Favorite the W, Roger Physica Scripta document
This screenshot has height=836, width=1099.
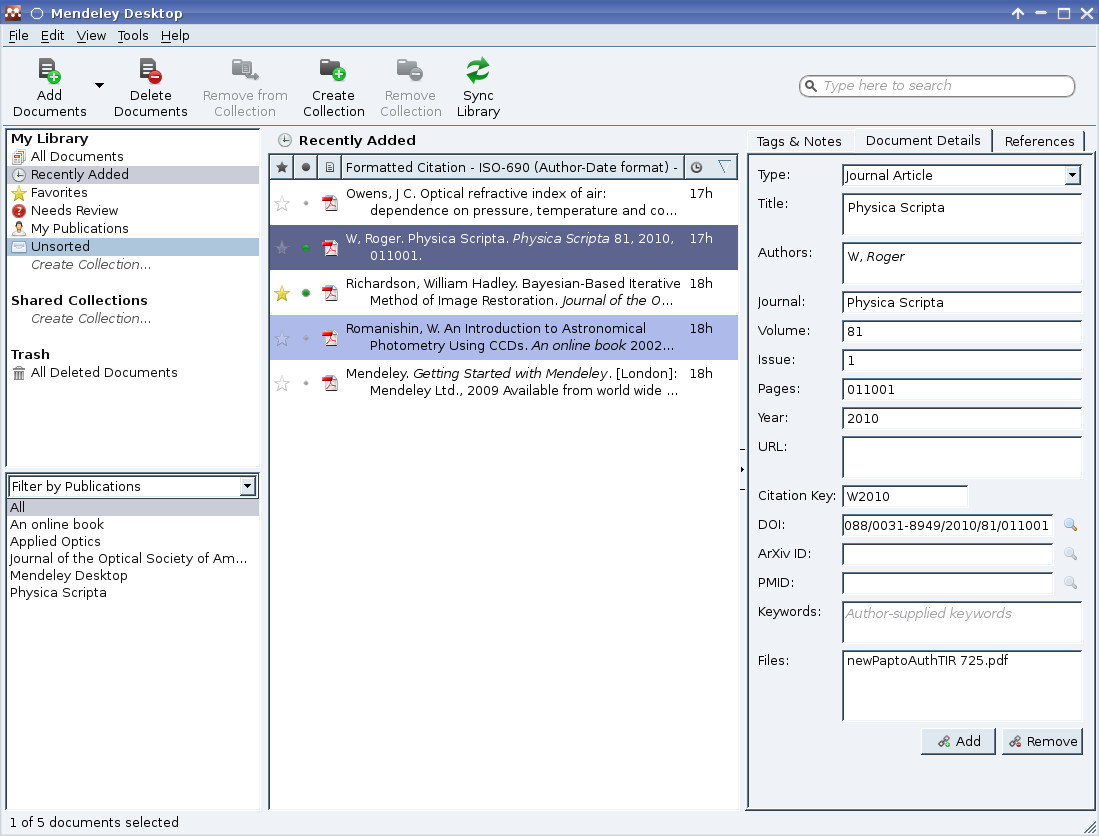282,248
